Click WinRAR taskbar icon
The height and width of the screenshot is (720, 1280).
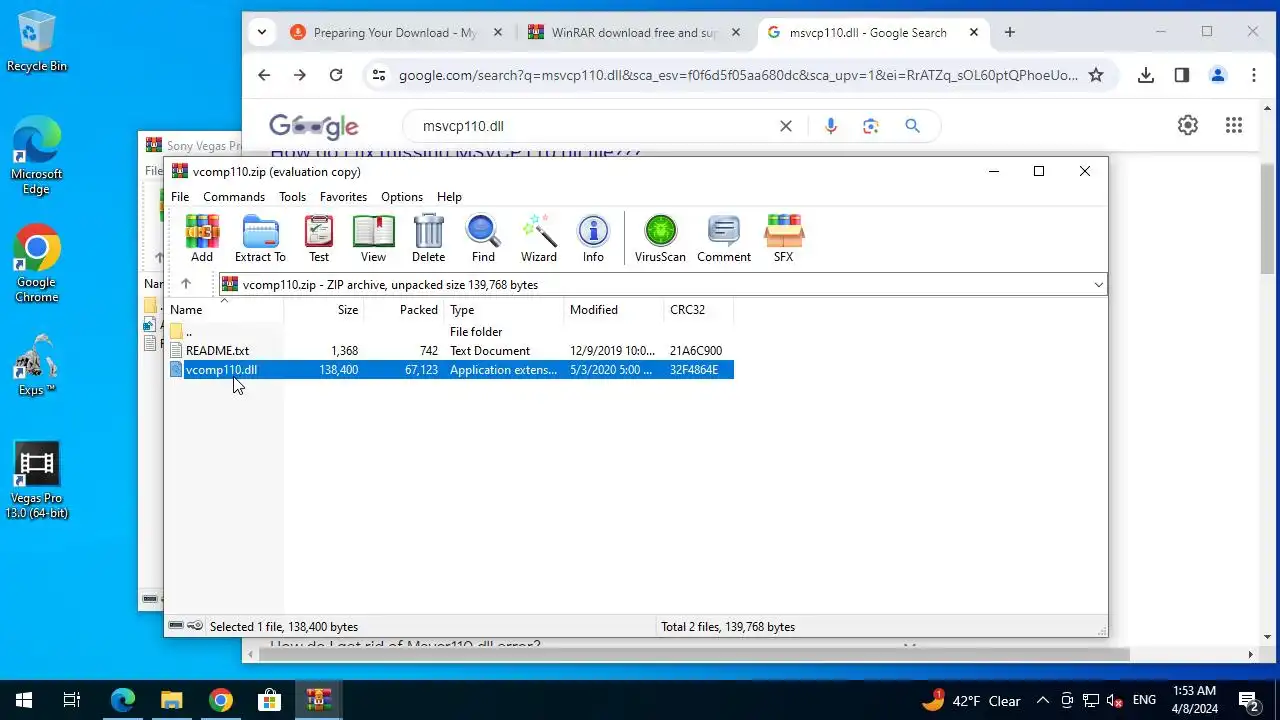point(319,700)
